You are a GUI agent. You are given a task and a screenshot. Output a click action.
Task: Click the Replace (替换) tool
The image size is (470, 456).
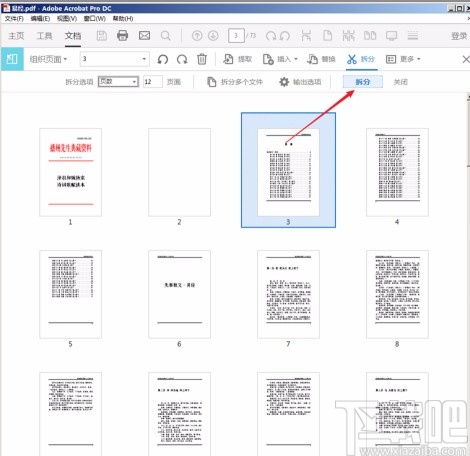tap(321, 59)
